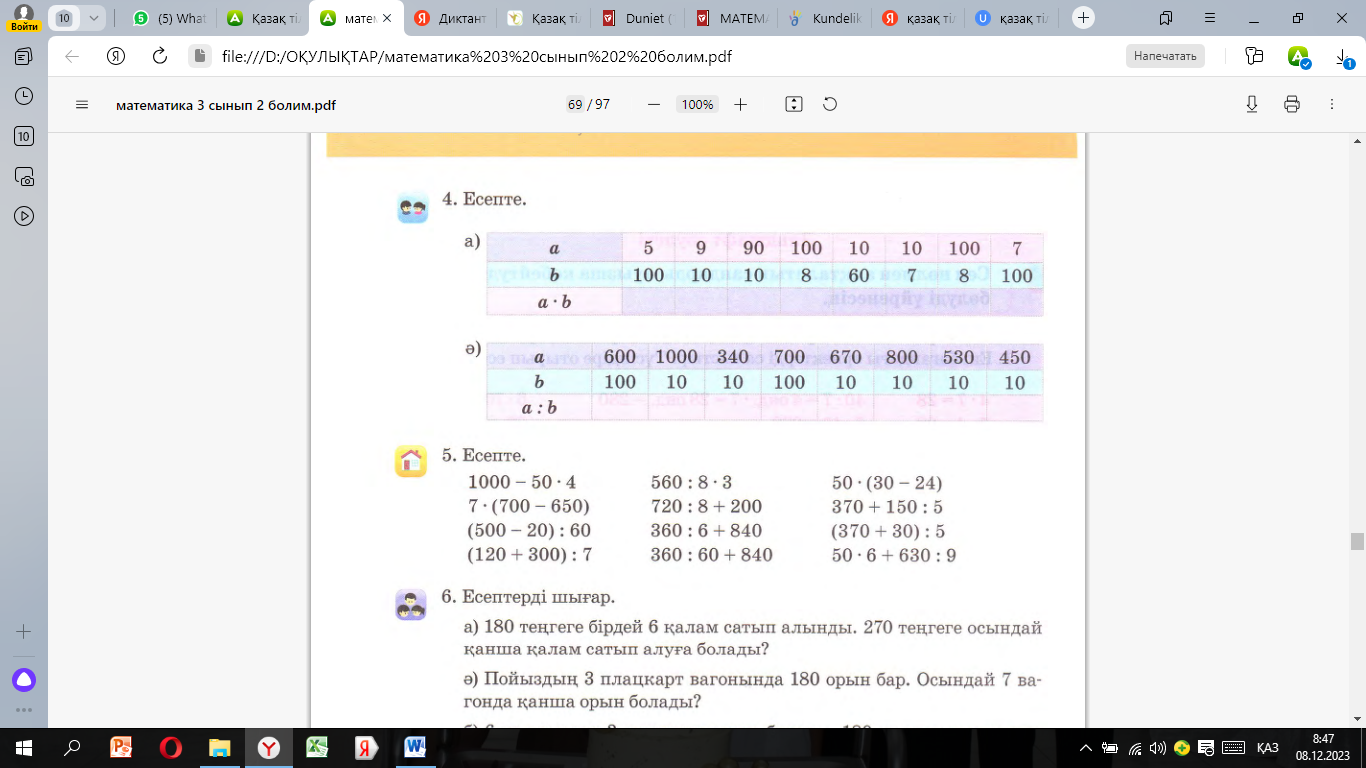Open the collections icon next to Напечатать
1366x768 pixels.
[x=1254, y=56]
